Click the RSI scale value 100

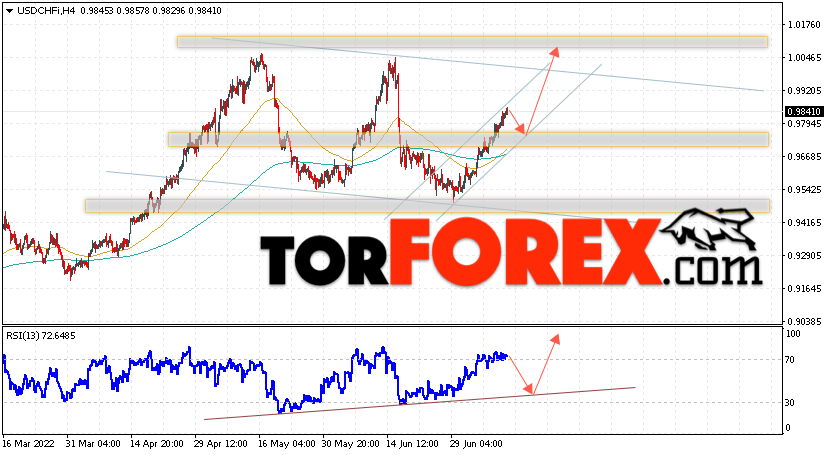793,334
